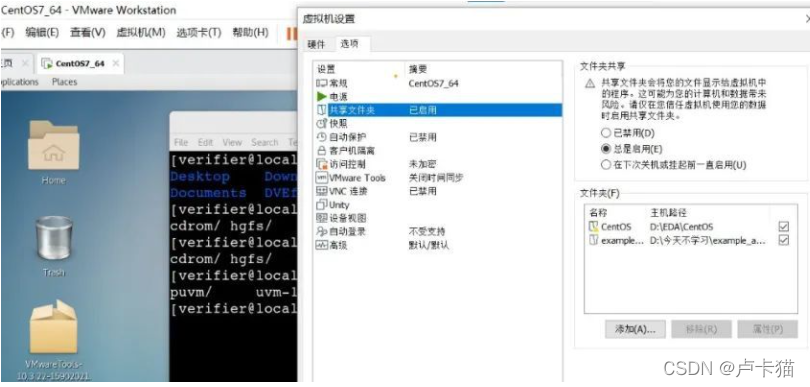Viewport: 810px width, 387px height.
Task: Open the 查看(V) menu
Action: point(87,33)
